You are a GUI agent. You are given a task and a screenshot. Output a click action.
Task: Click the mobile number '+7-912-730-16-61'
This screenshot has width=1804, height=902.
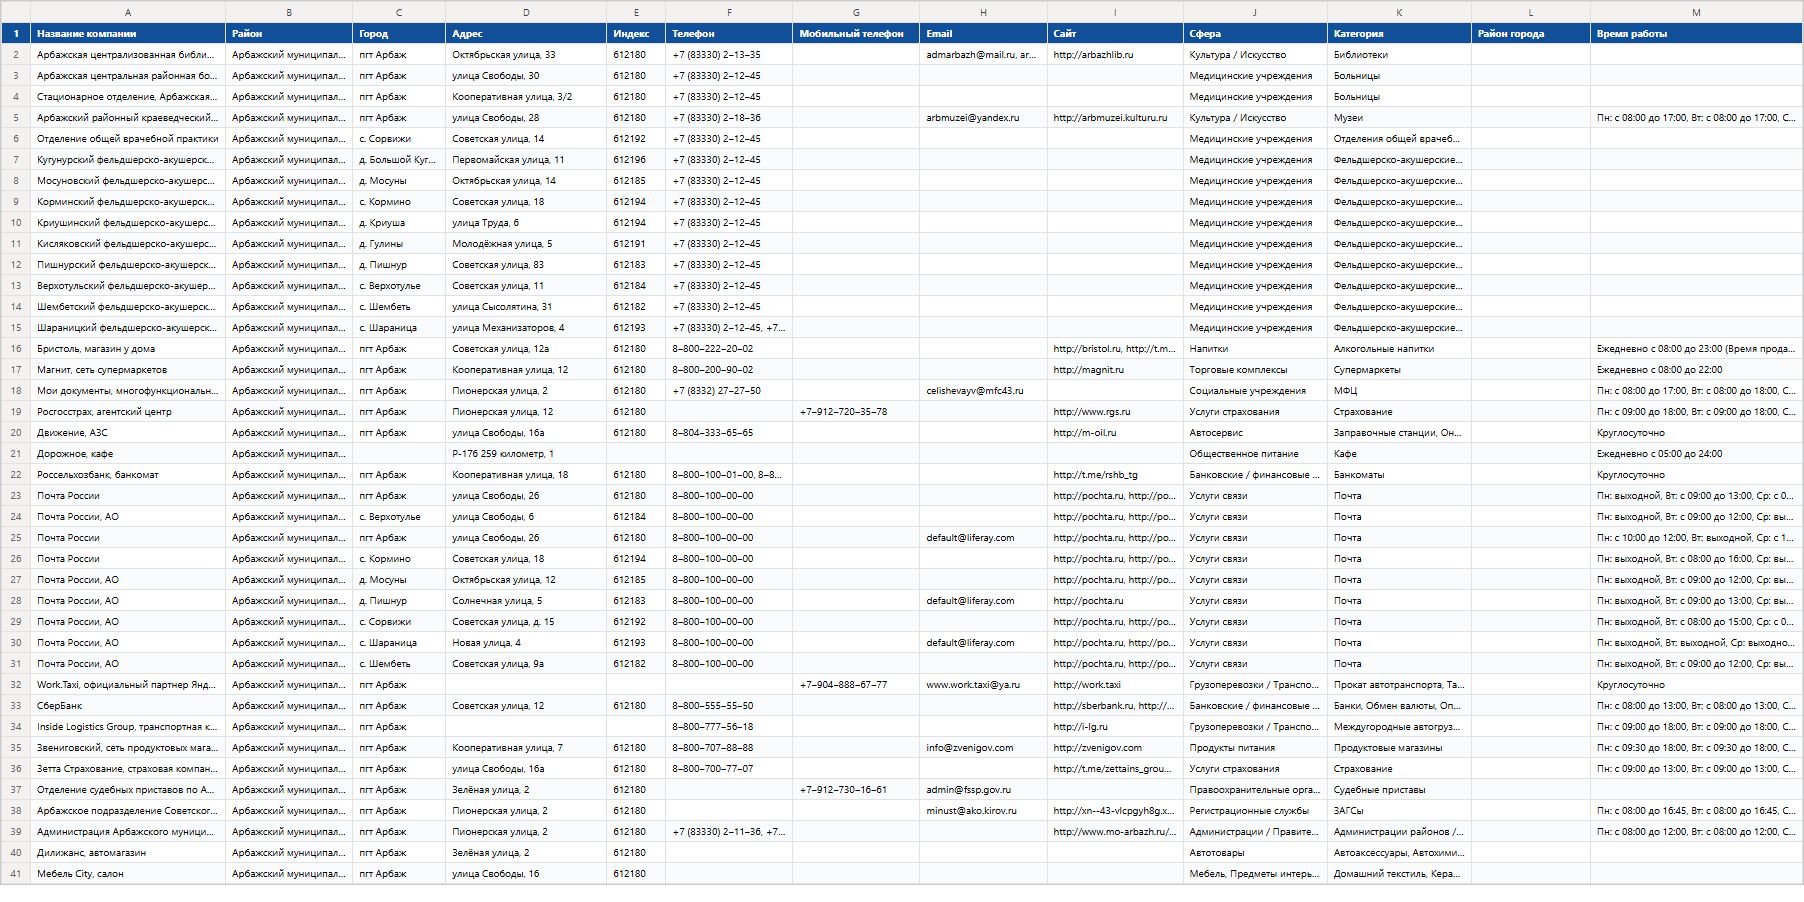point(856,790)
